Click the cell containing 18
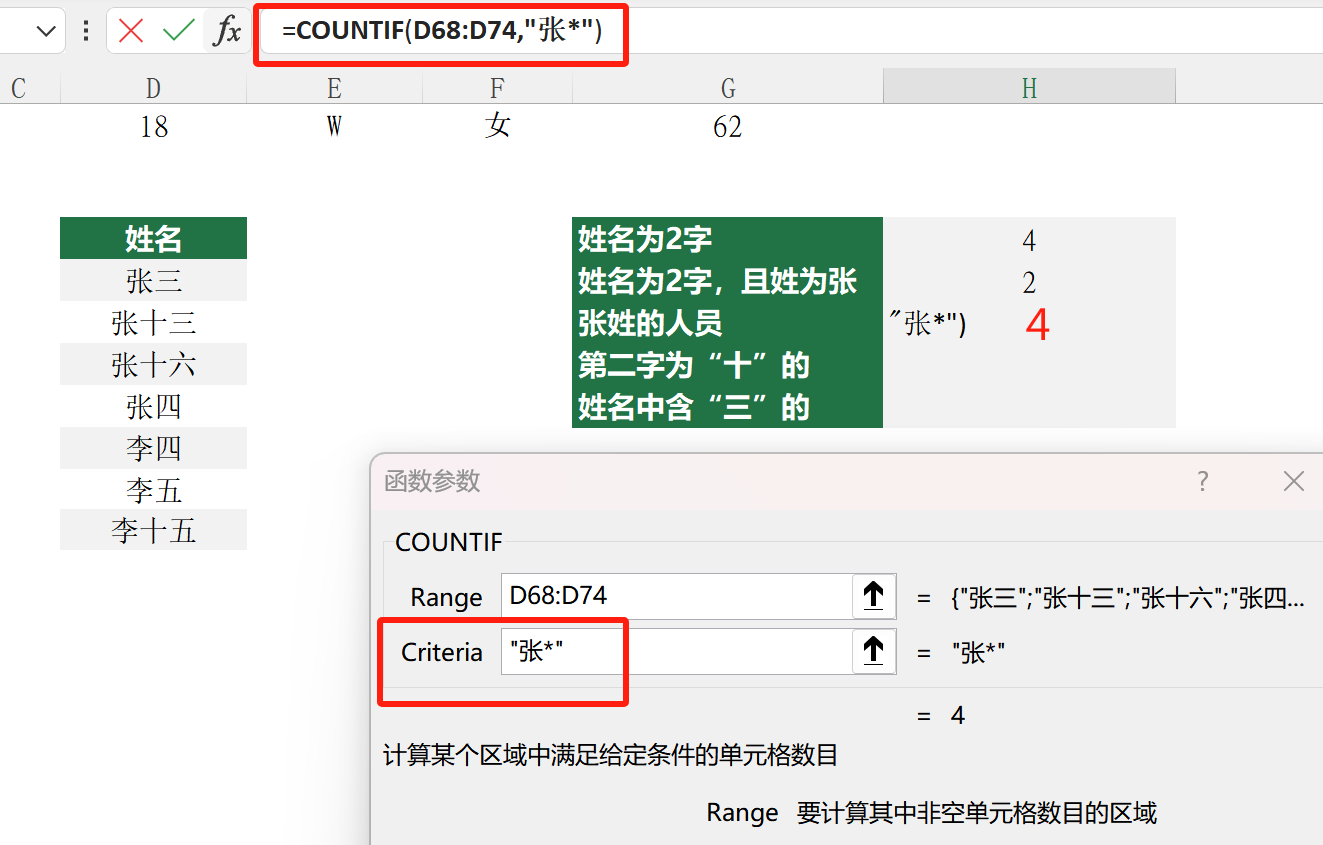 point(153,127)
